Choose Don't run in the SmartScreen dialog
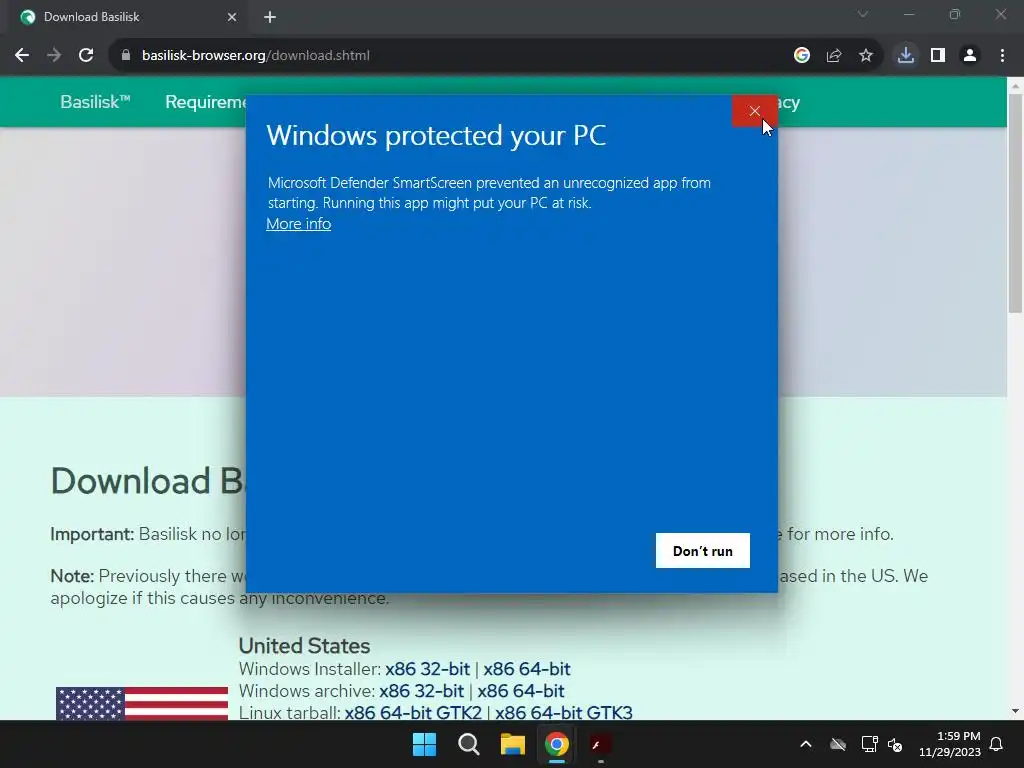 point(703,551)
